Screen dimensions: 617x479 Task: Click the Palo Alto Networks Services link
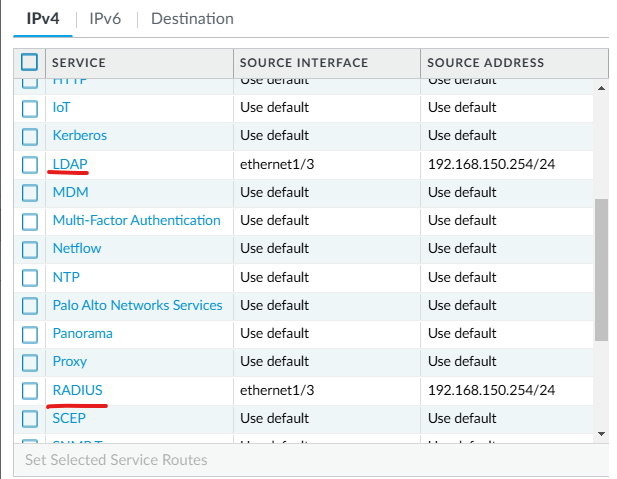click(x=137, y=305)
